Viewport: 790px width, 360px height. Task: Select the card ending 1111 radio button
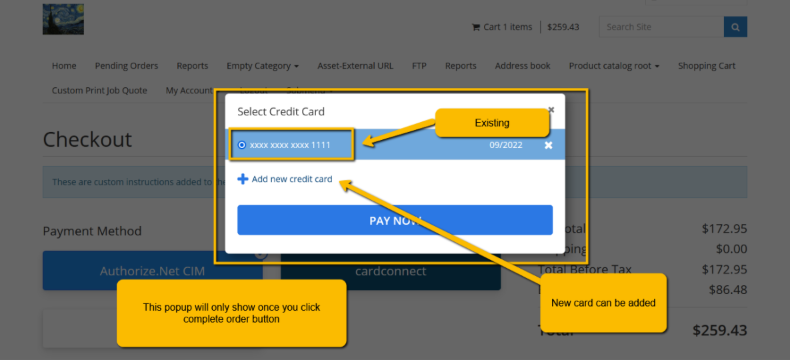pos(241,145)
